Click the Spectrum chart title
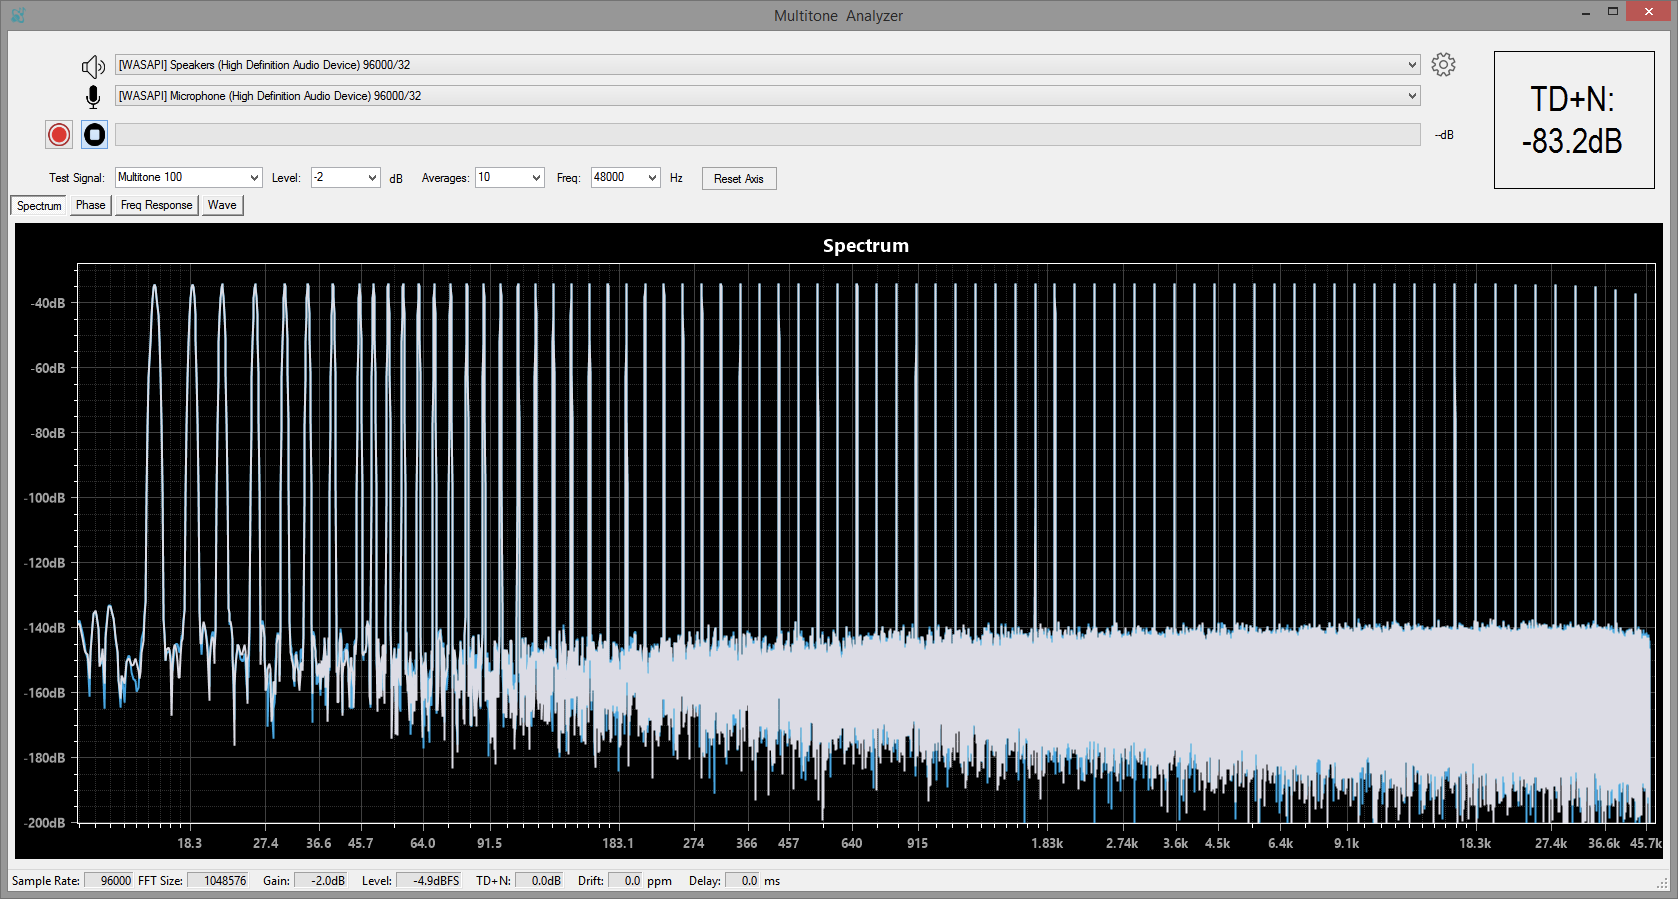The image size is (1678, 899). (866, 246)
